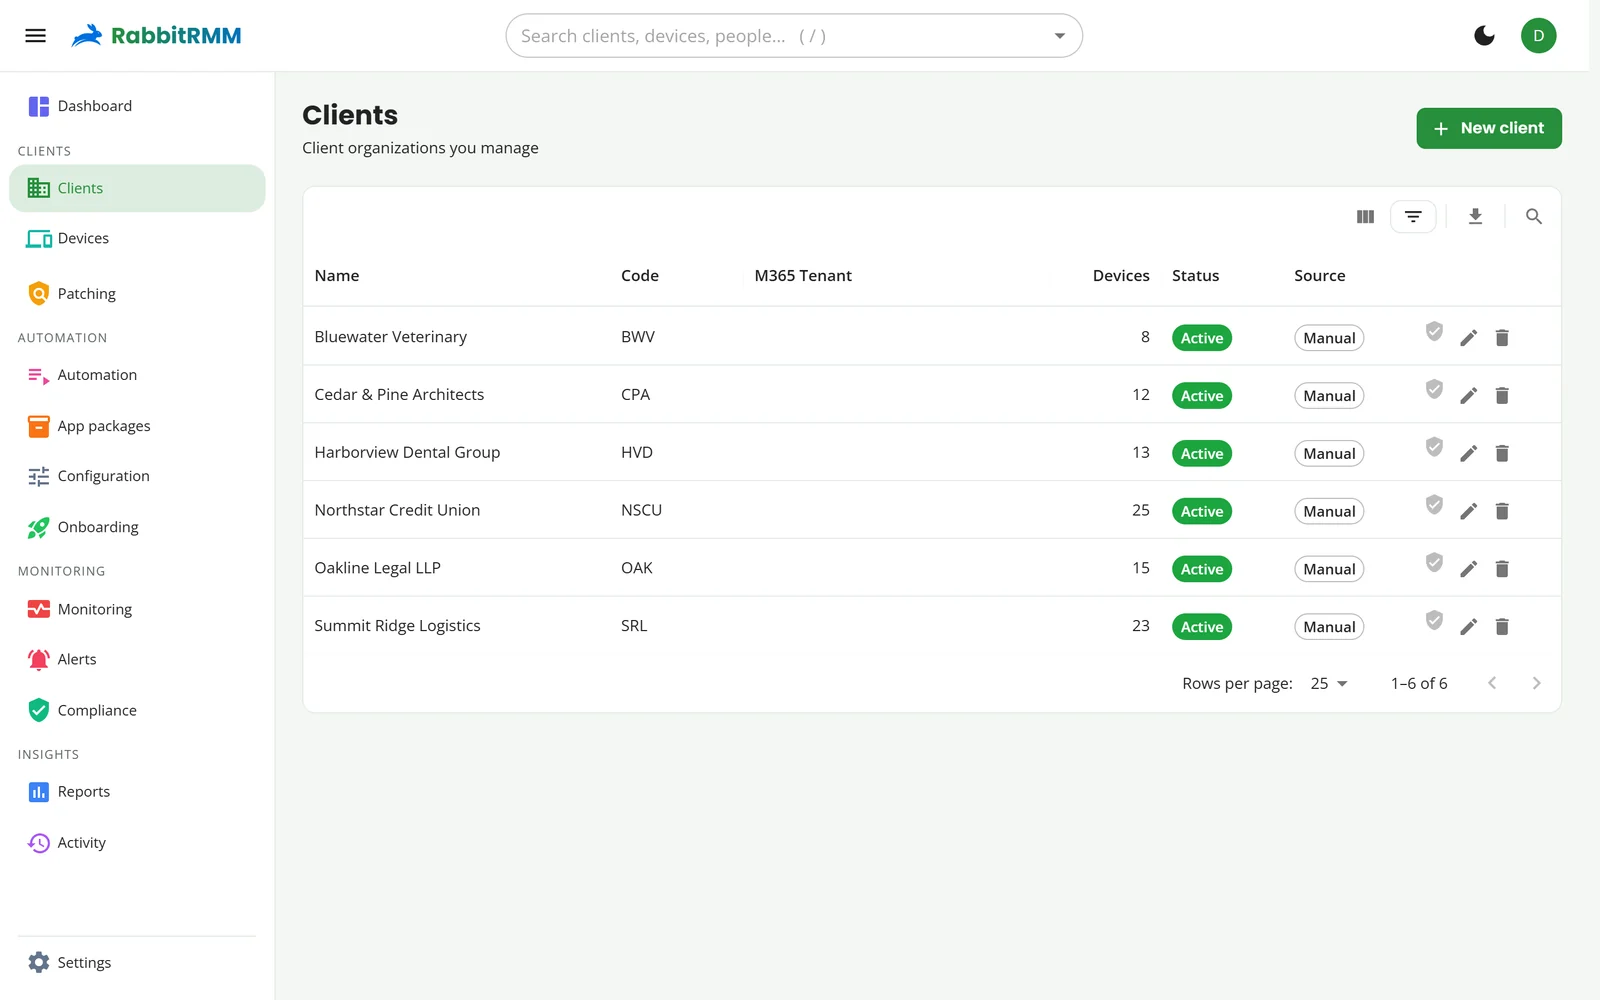Go to the previous page chevron
This screenshot has width=1600, height=1000.
pyautogui.click(x=1492, y=684)
